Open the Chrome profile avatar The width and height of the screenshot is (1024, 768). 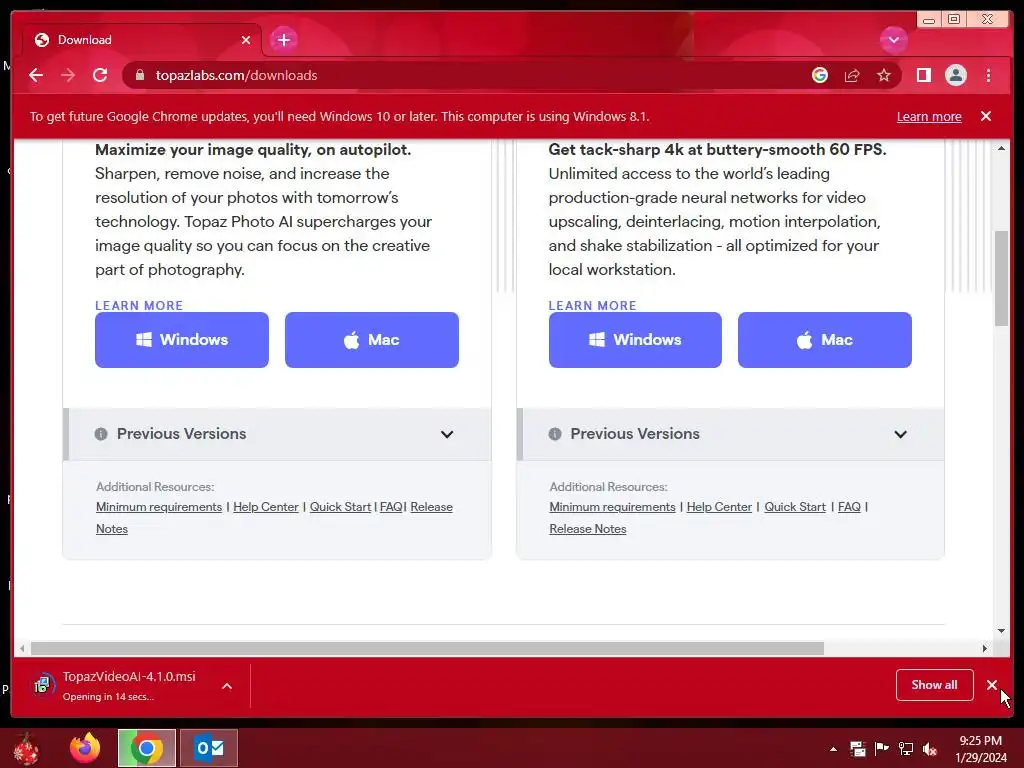tap(955, 76)
